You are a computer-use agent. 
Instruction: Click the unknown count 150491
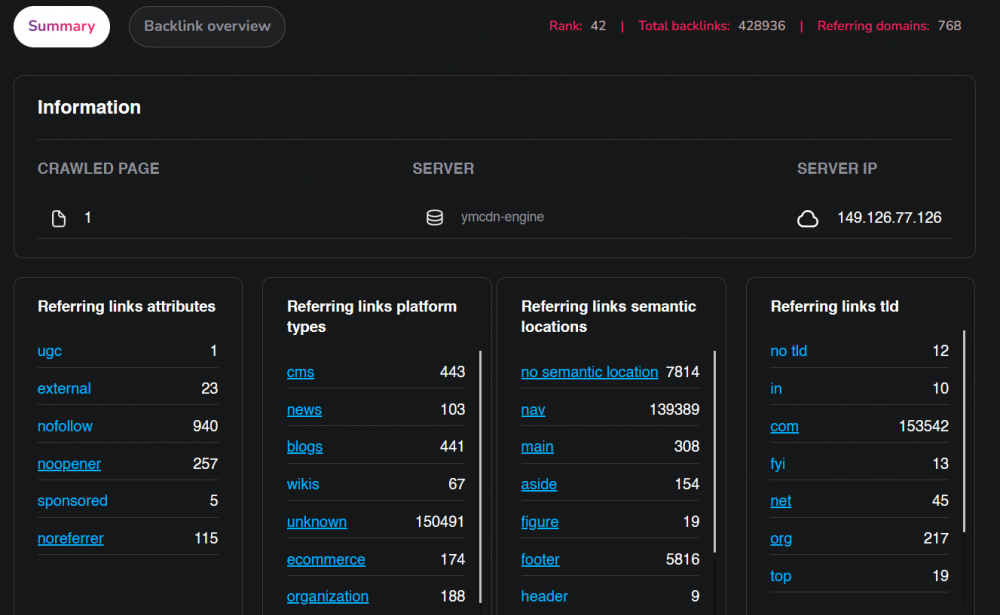[439, 522]
